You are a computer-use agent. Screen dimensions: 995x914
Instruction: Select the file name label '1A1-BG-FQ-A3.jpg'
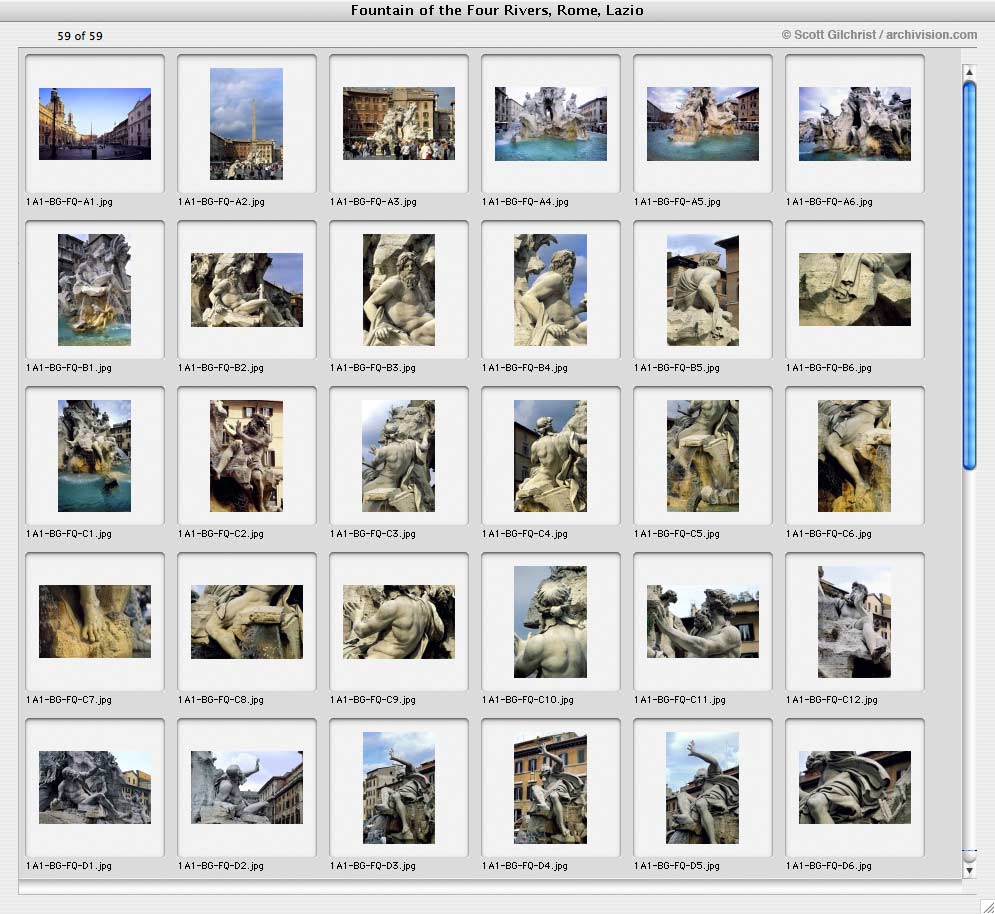point(373,202)
